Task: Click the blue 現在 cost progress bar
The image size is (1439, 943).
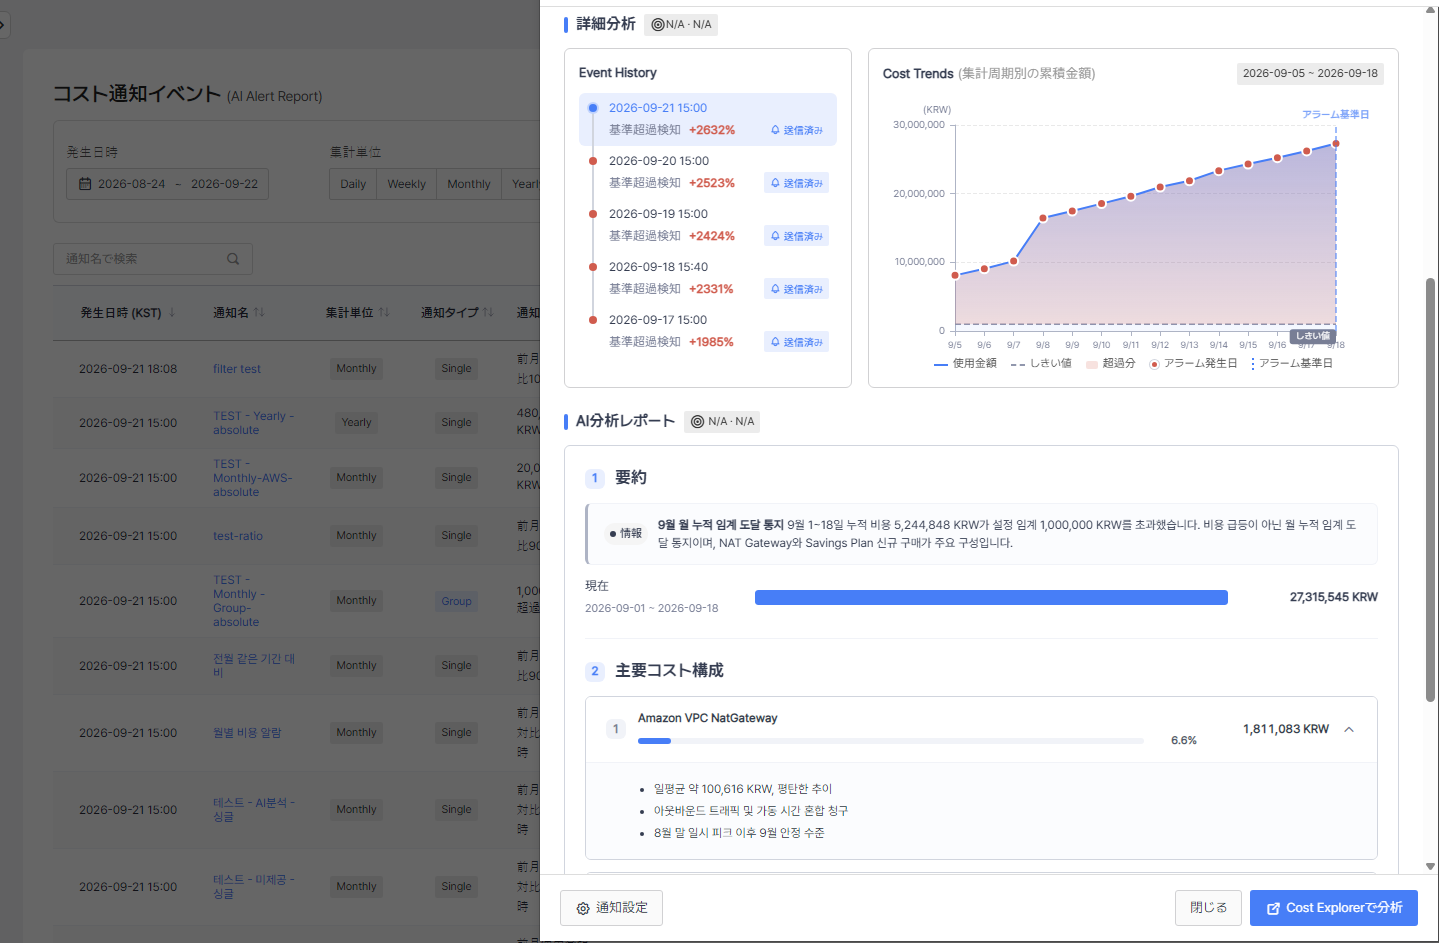Action: (x=991, y=597)
